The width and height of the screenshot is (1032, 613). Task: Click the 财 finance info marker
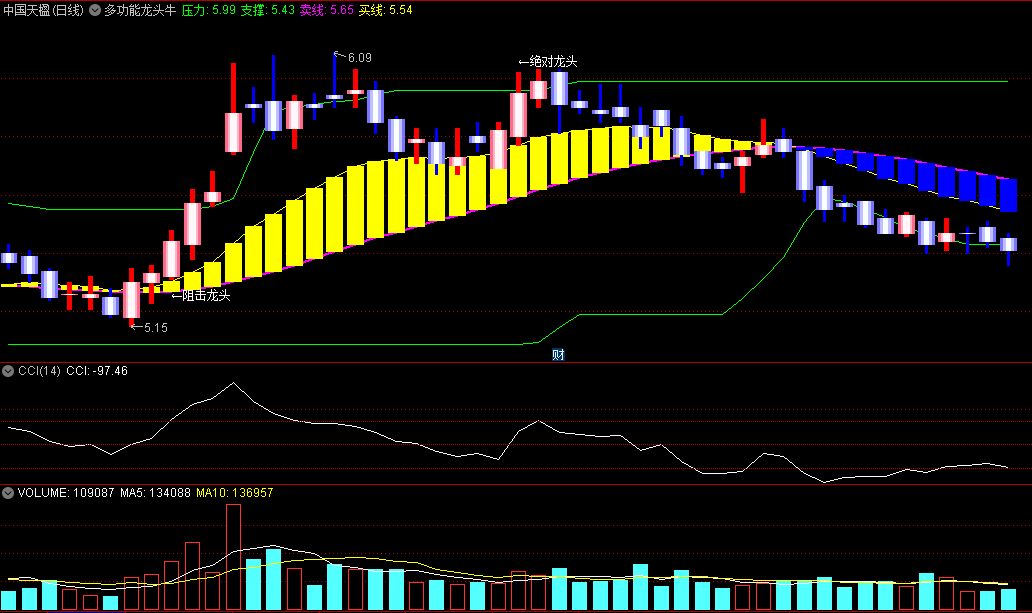pos(558,355)
